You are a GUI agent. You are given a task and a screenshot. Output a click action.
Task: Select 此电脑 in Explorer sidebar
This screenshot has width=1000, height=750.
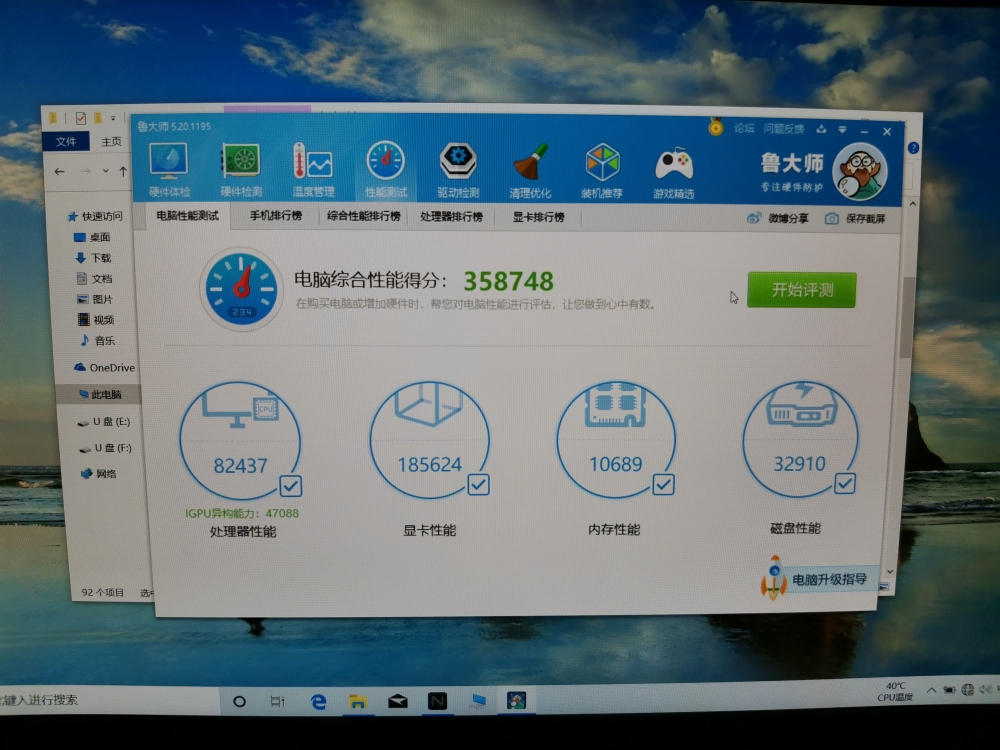pos(100,394)
